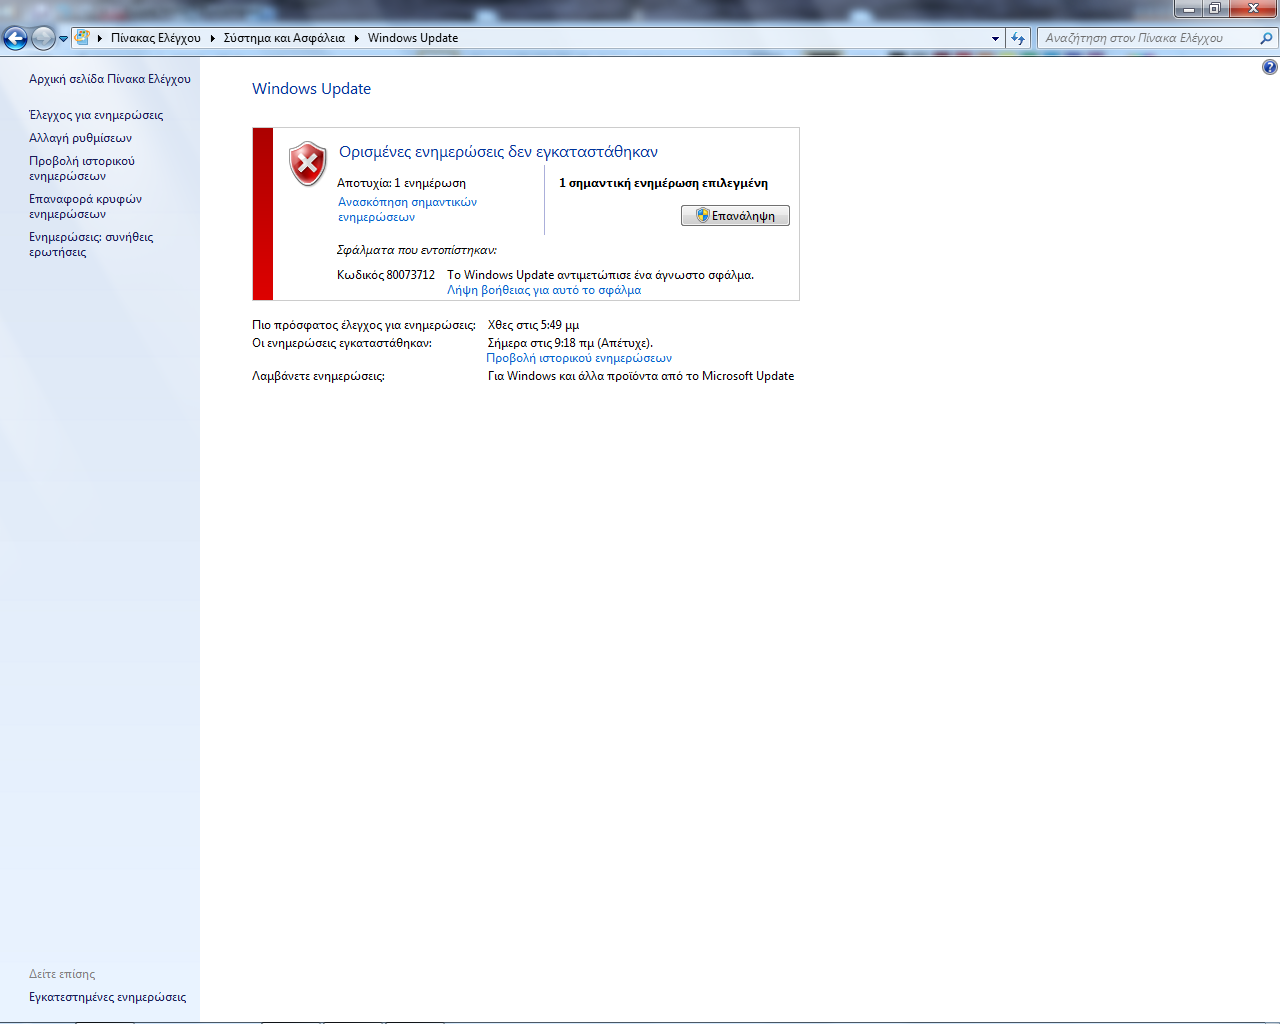
Task: Restore down the window
Action: tap(1215, 8)
